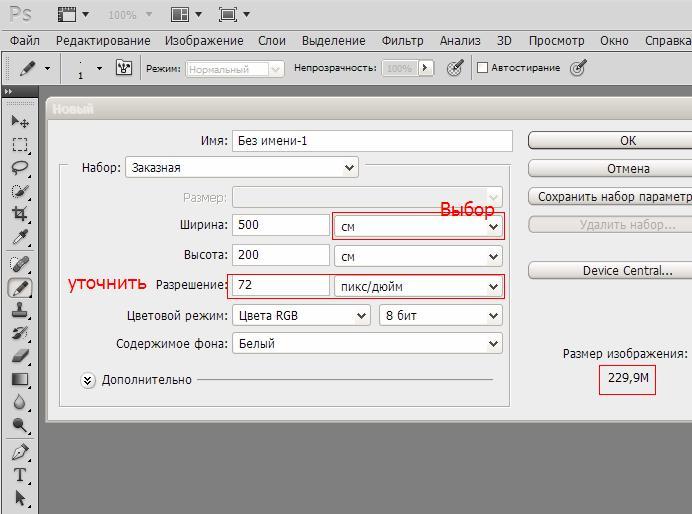Open the brush size picker arrow
Image resolution: width=692 pixels, height=514 pixels.
99,68
